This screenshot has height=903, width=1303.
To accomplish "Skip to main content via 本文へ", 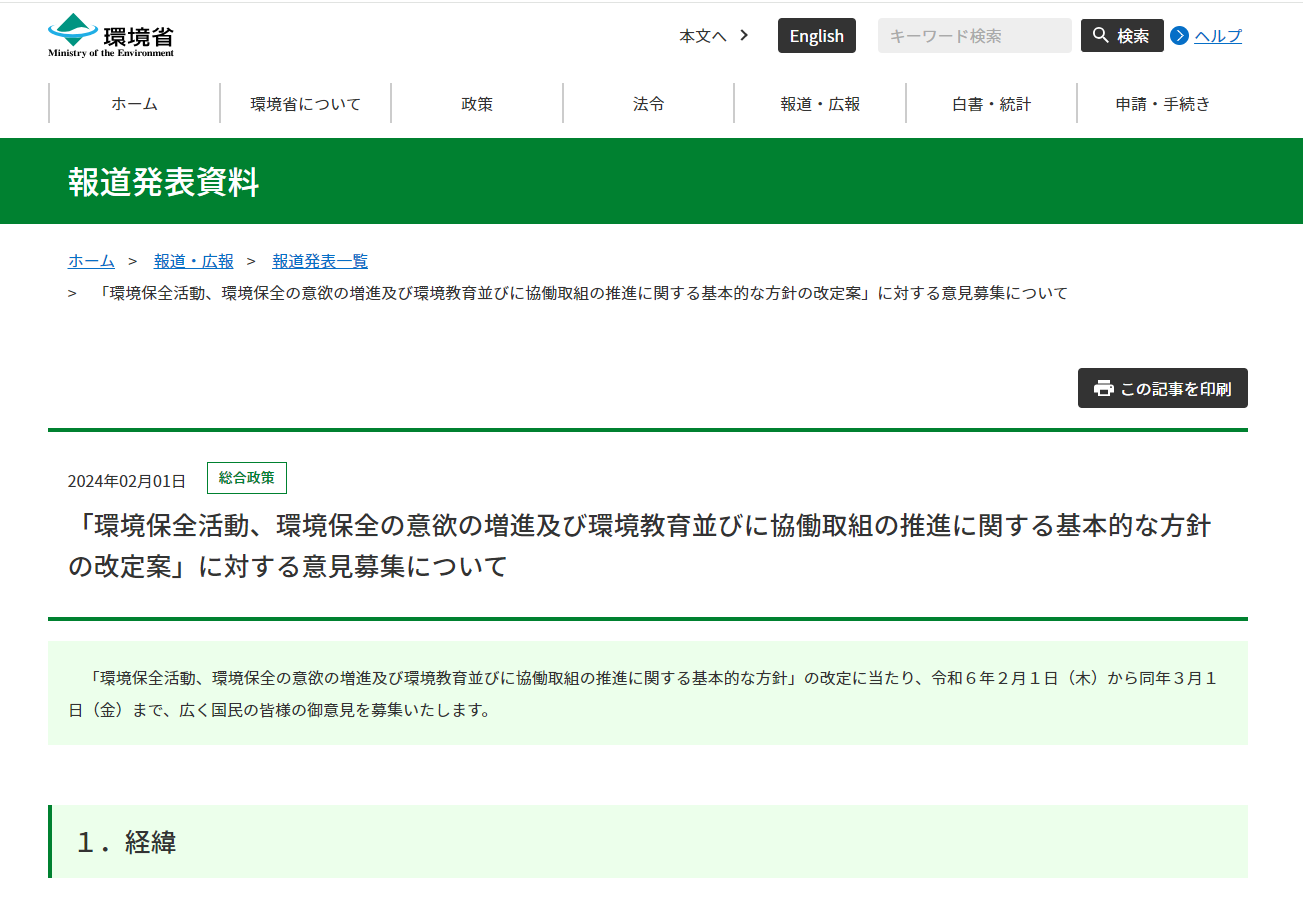I will (703, 36).
